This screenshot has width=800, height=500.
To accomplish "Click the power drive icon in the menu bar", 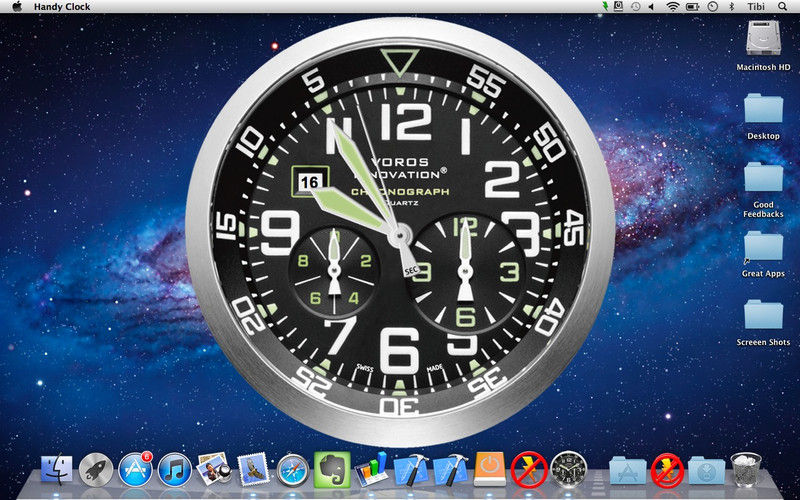I will (618, 6).
